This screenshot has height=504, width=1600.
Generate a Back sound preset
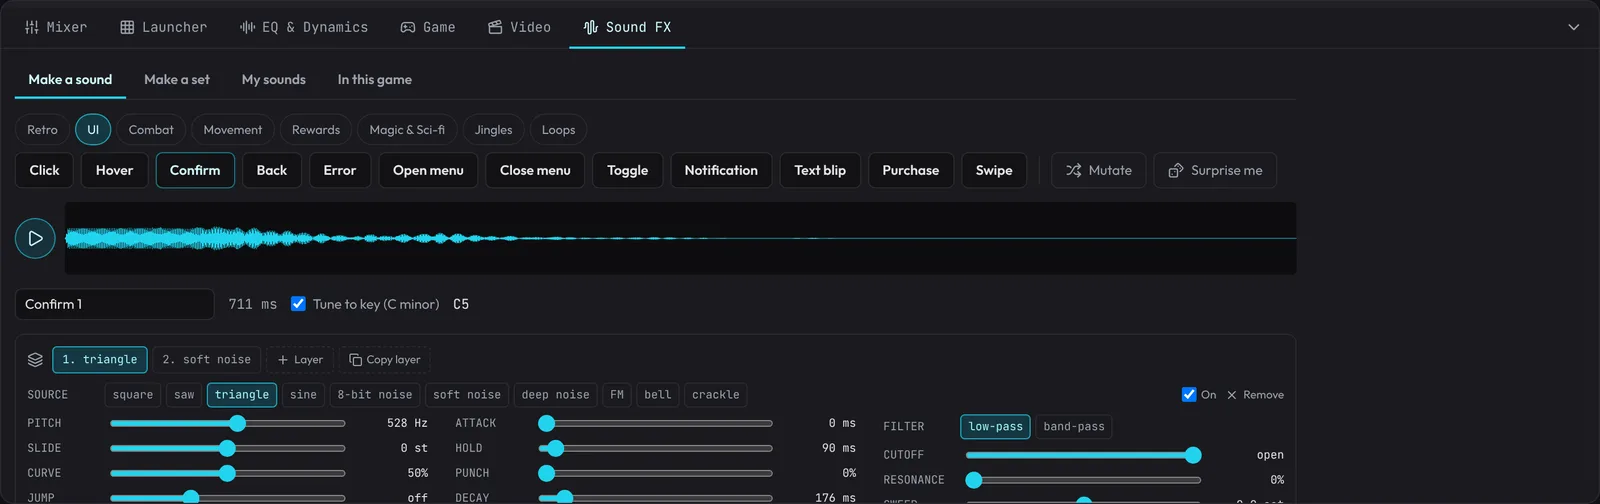[272, 170]
